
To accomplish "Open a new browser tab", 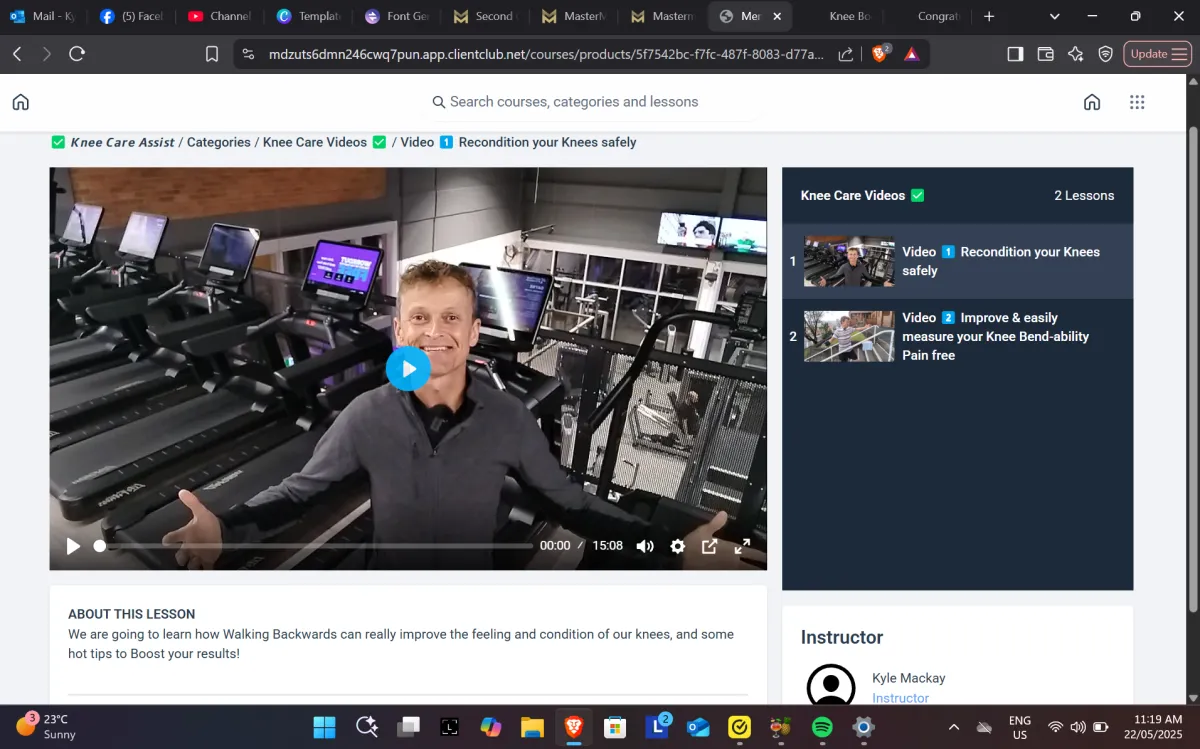I will click(x=989, y=16).
